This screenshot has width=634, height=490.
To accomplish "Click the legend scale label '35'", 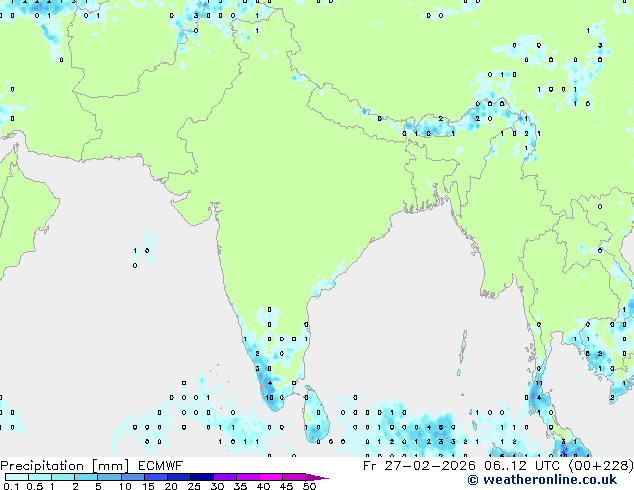I will click(x=240, y=486).
